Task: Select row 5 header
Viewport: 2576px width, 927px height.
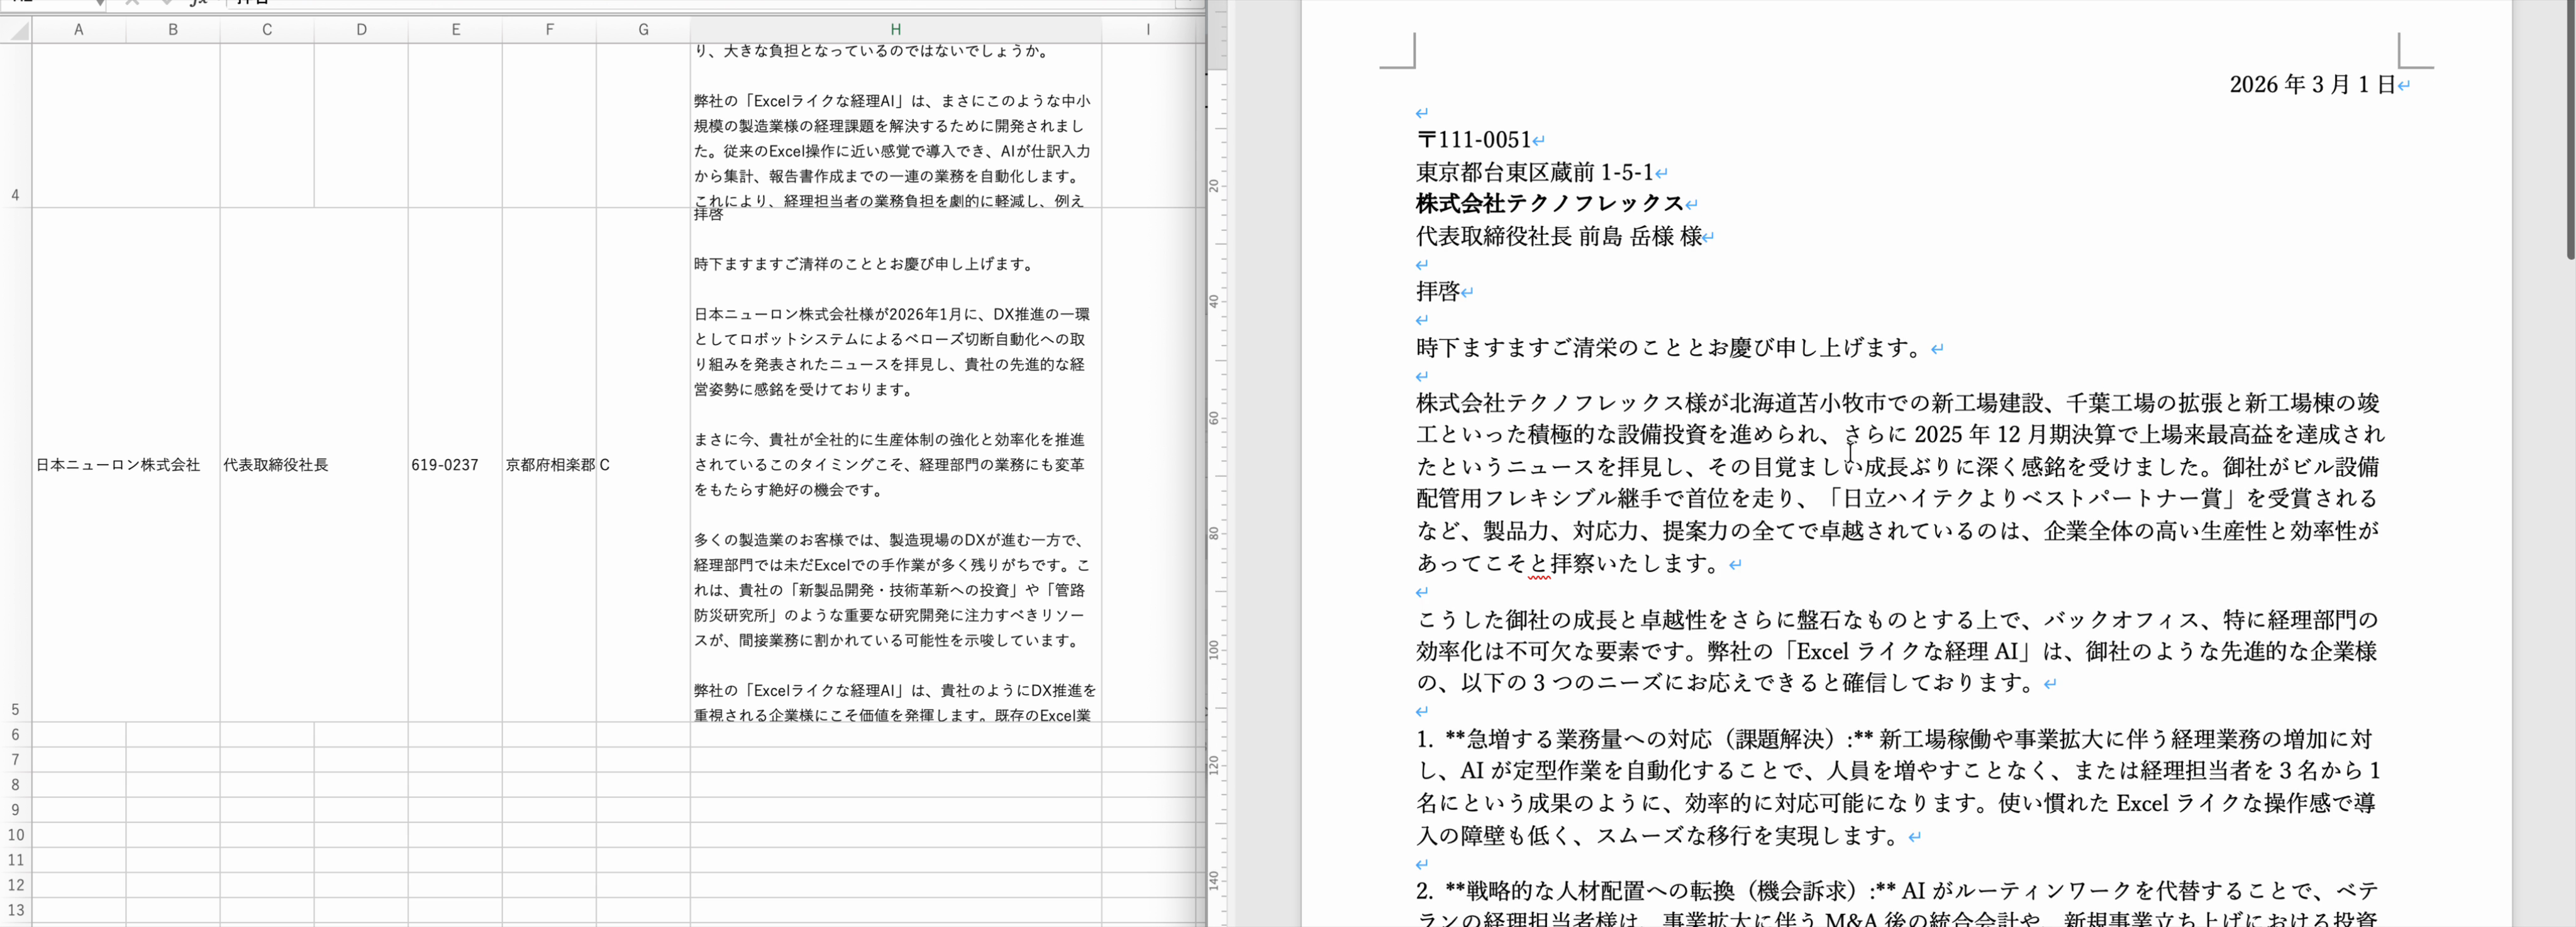Action: pyautogui.click(x=15, y=709)
